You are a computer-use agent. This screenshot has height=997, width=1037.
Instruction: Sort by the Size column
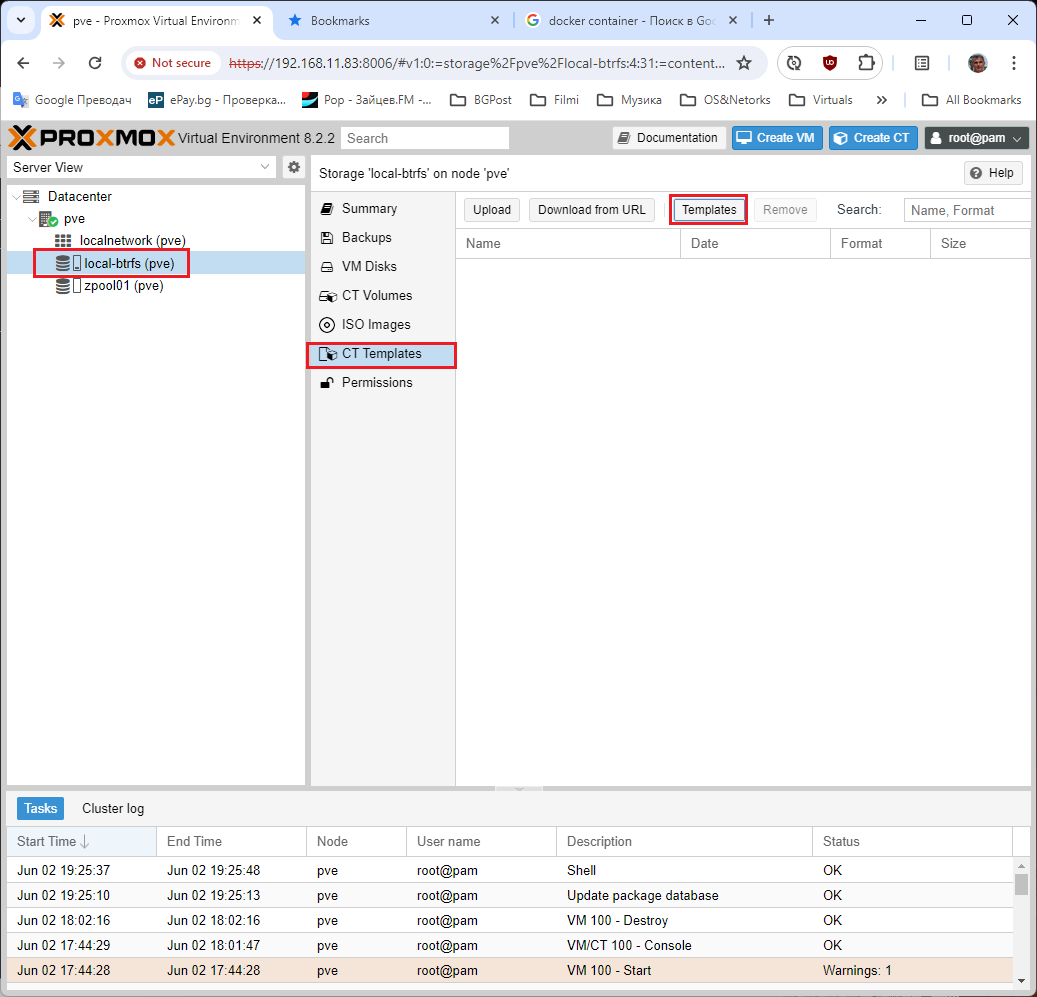point(980,243)
